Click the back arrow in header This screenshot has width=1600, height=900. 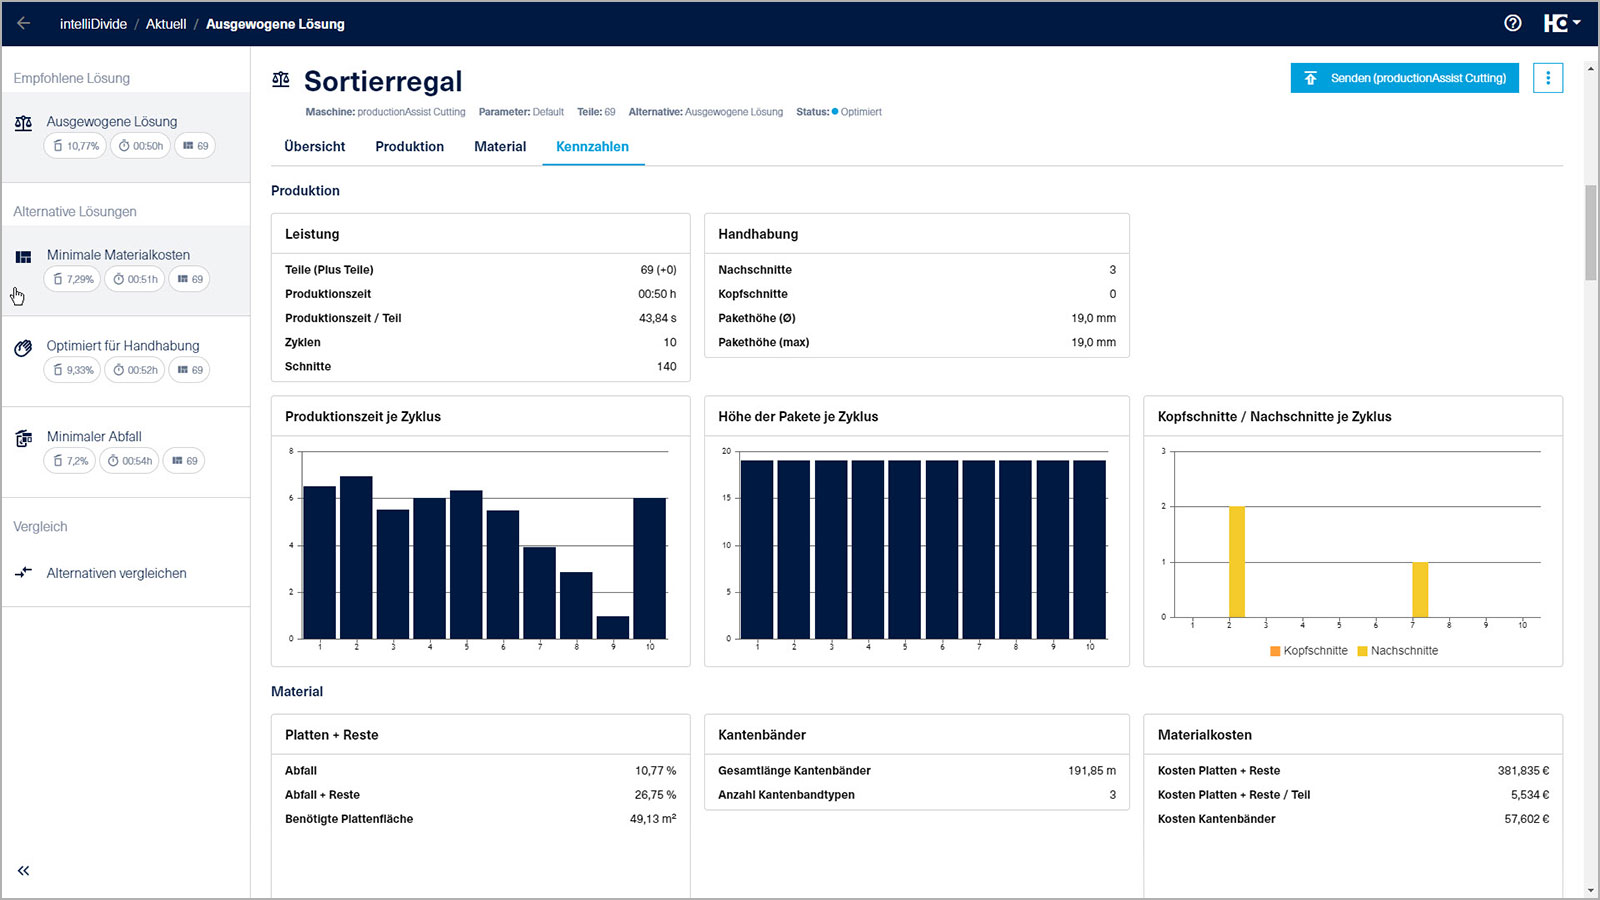(x=23, y=23)
